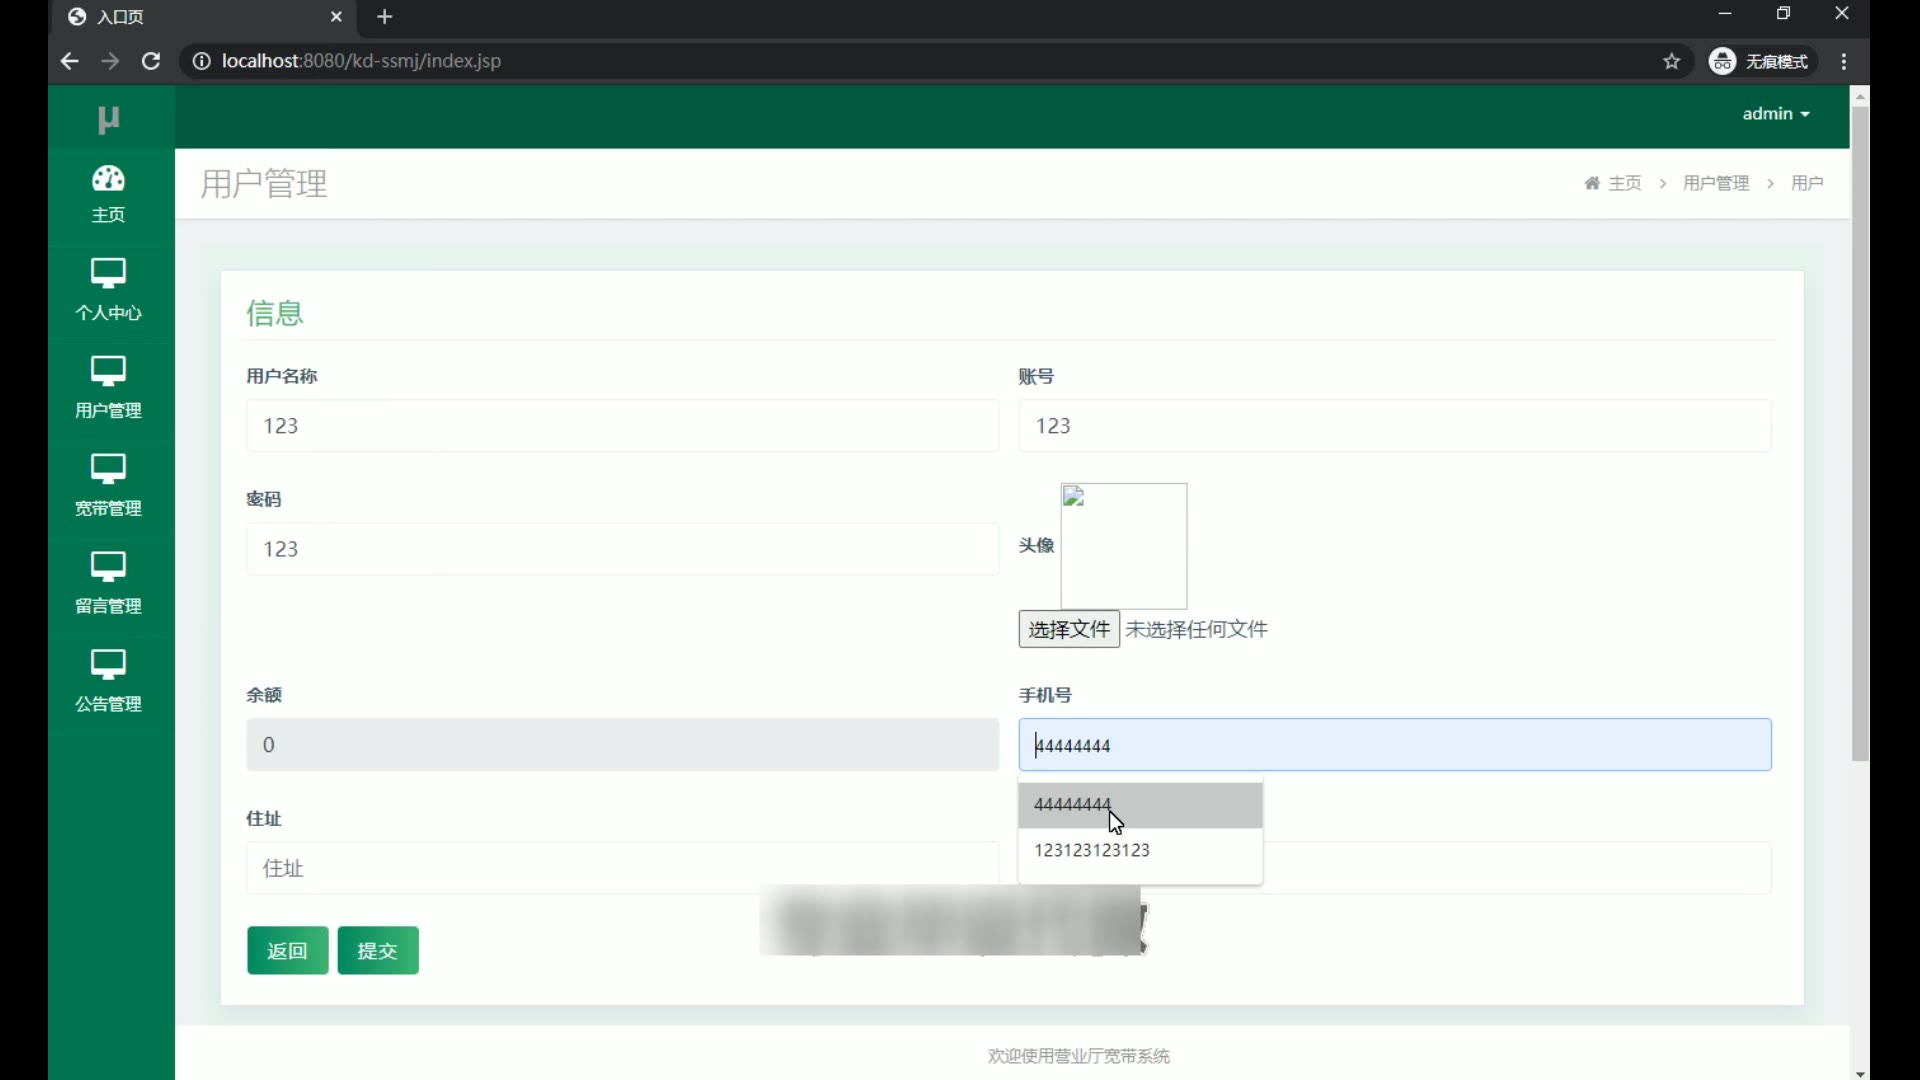Expand the admin user dropdown
Image resolution: width=1920 pixels, height=1080 pixels.
click(x=1776, y=114)
